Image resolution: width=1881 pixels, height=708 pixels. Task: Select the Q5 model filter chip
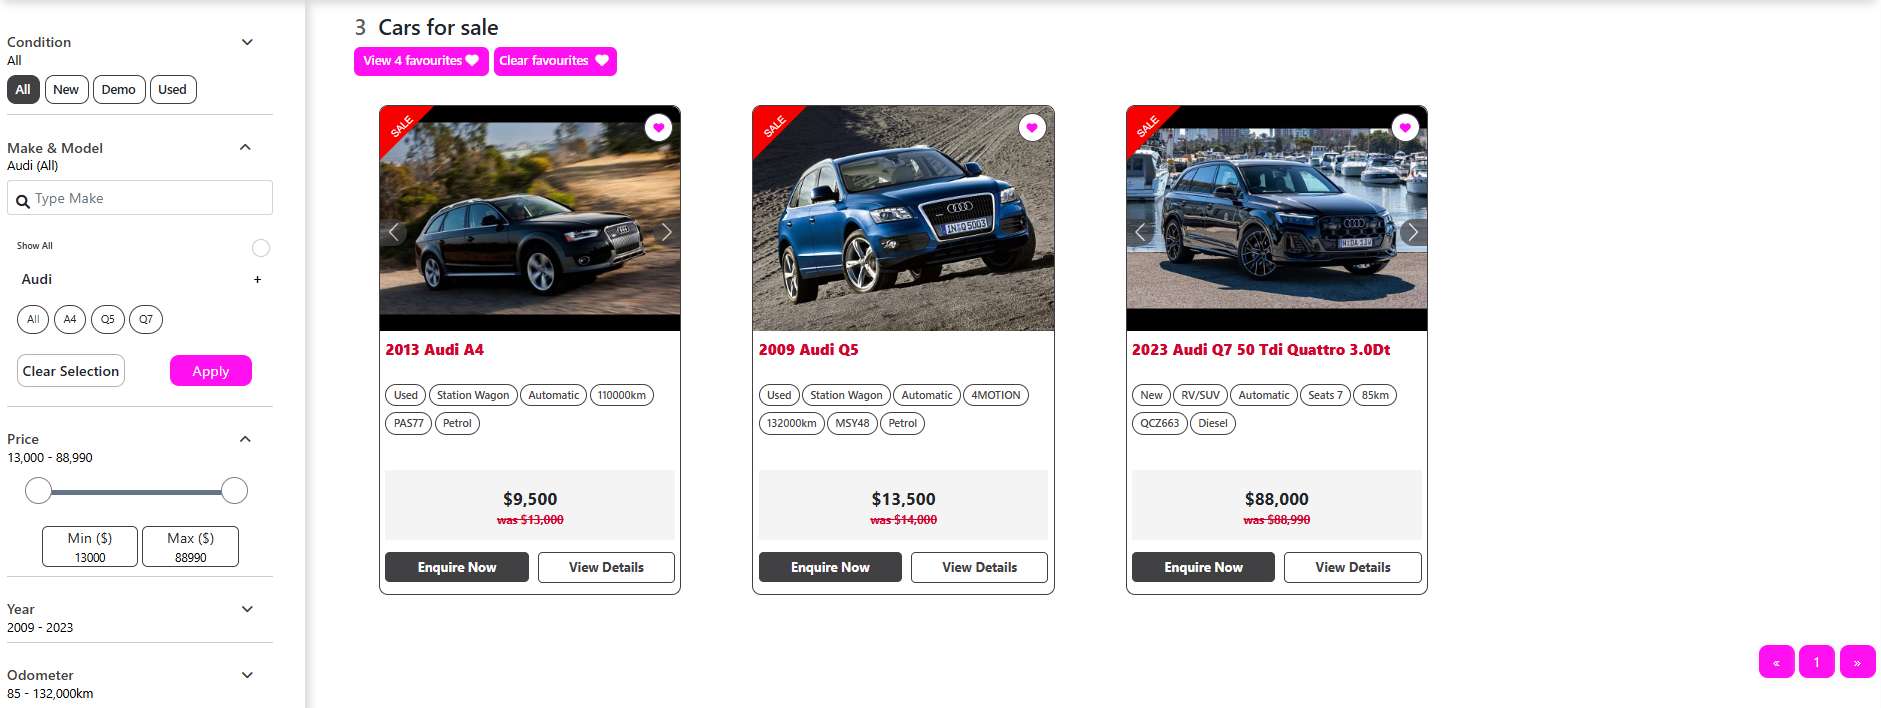pyautogui.click(x=108, y=320)
